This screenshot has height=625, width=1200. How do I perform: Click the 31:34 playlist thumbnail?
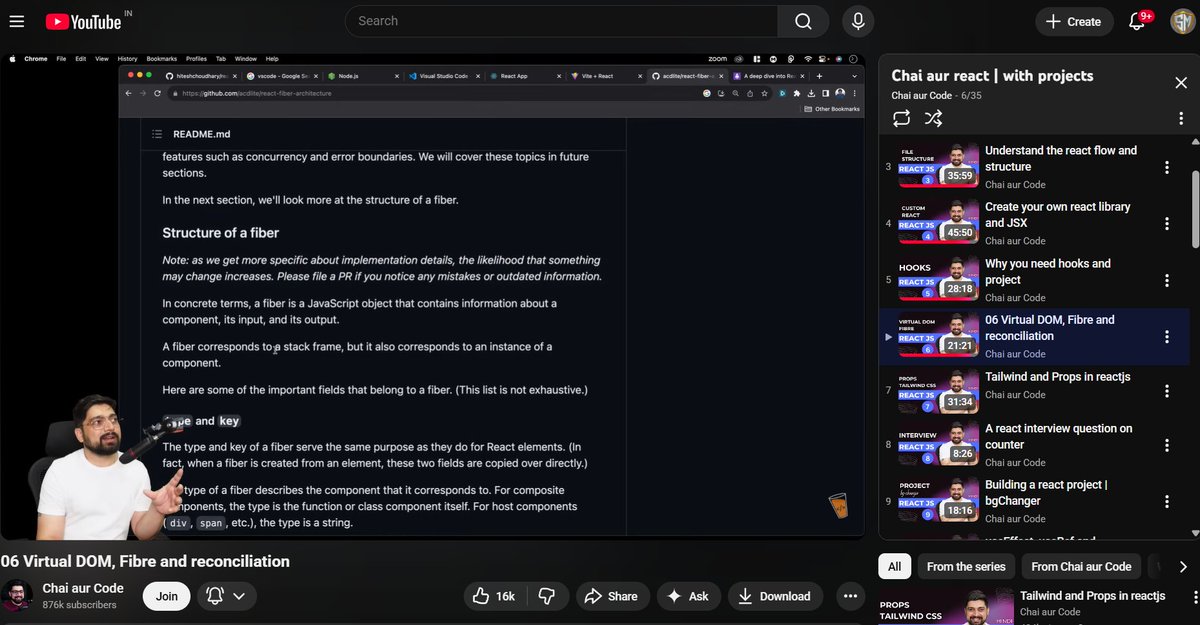(x=937, y=392)
